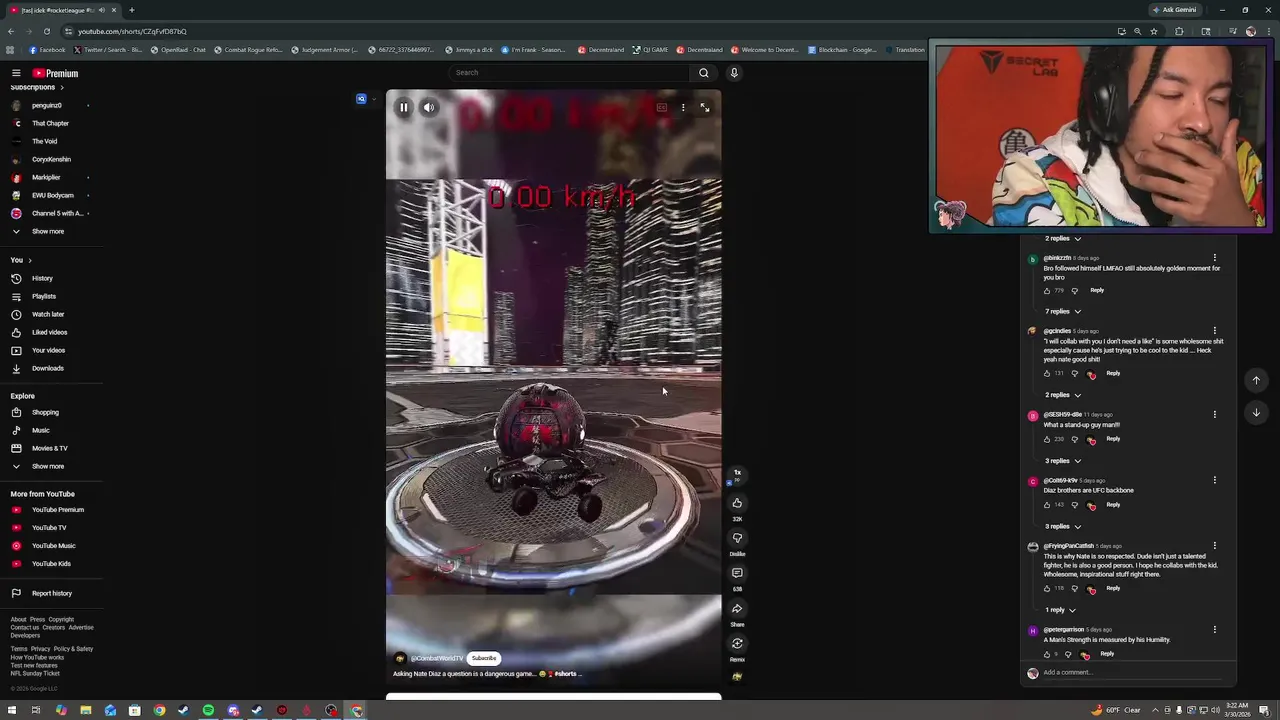Enter fullscreen on the Short player
The height and width of the screenshot is (720, 1280).
pyautogui.click(x=705, y=107)
